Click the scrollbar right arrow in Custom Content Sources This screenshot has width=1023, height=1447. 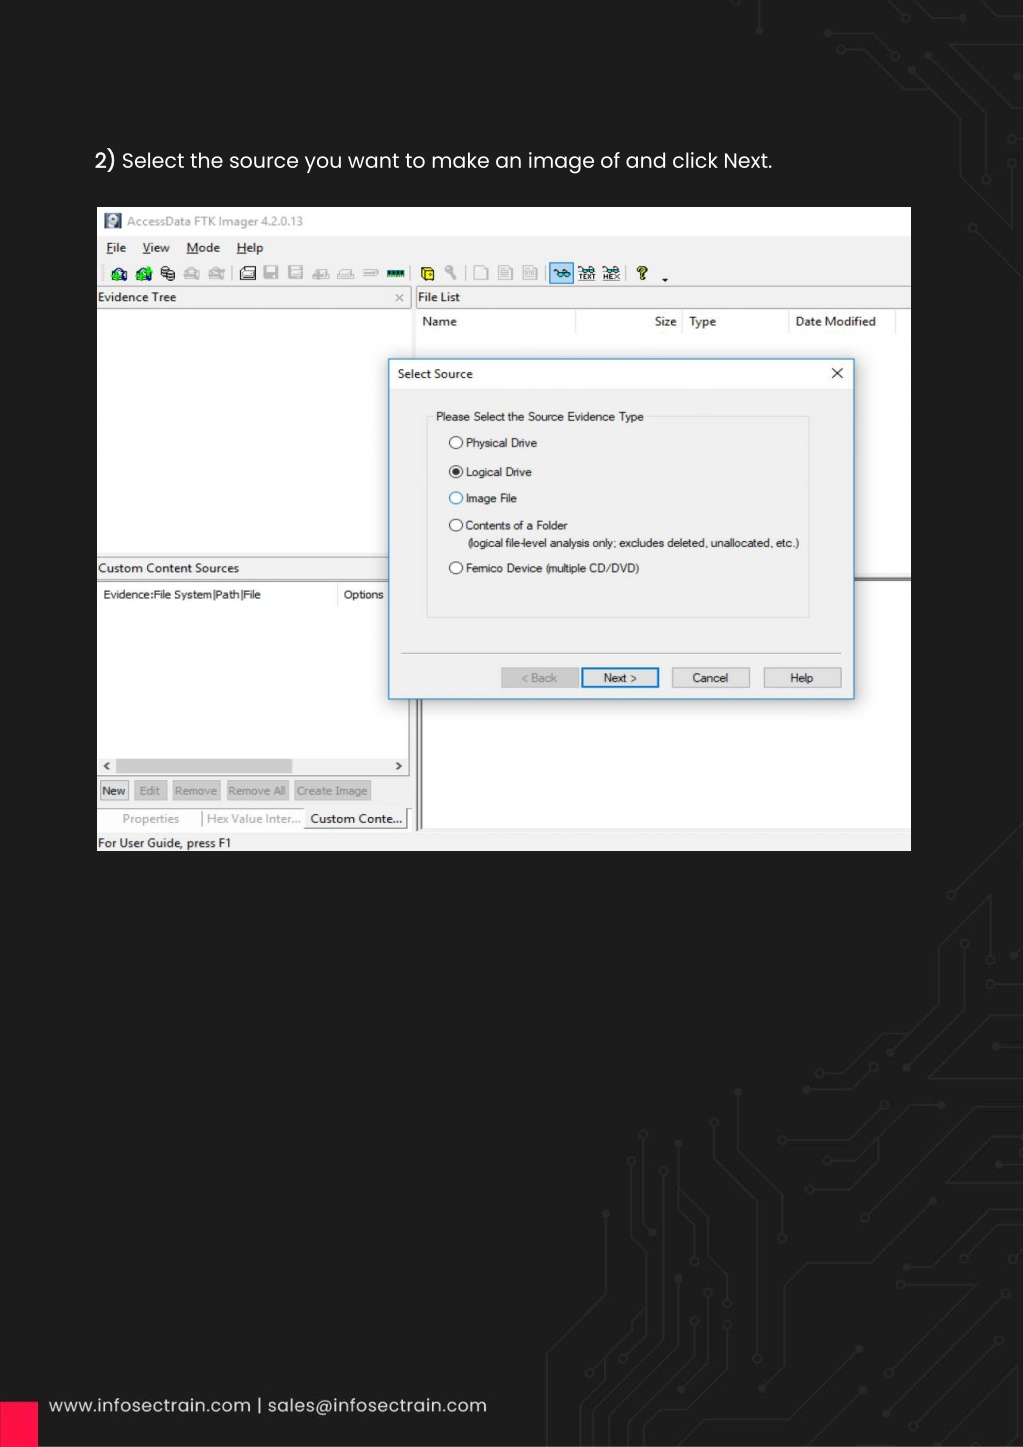tap(399, 766)
